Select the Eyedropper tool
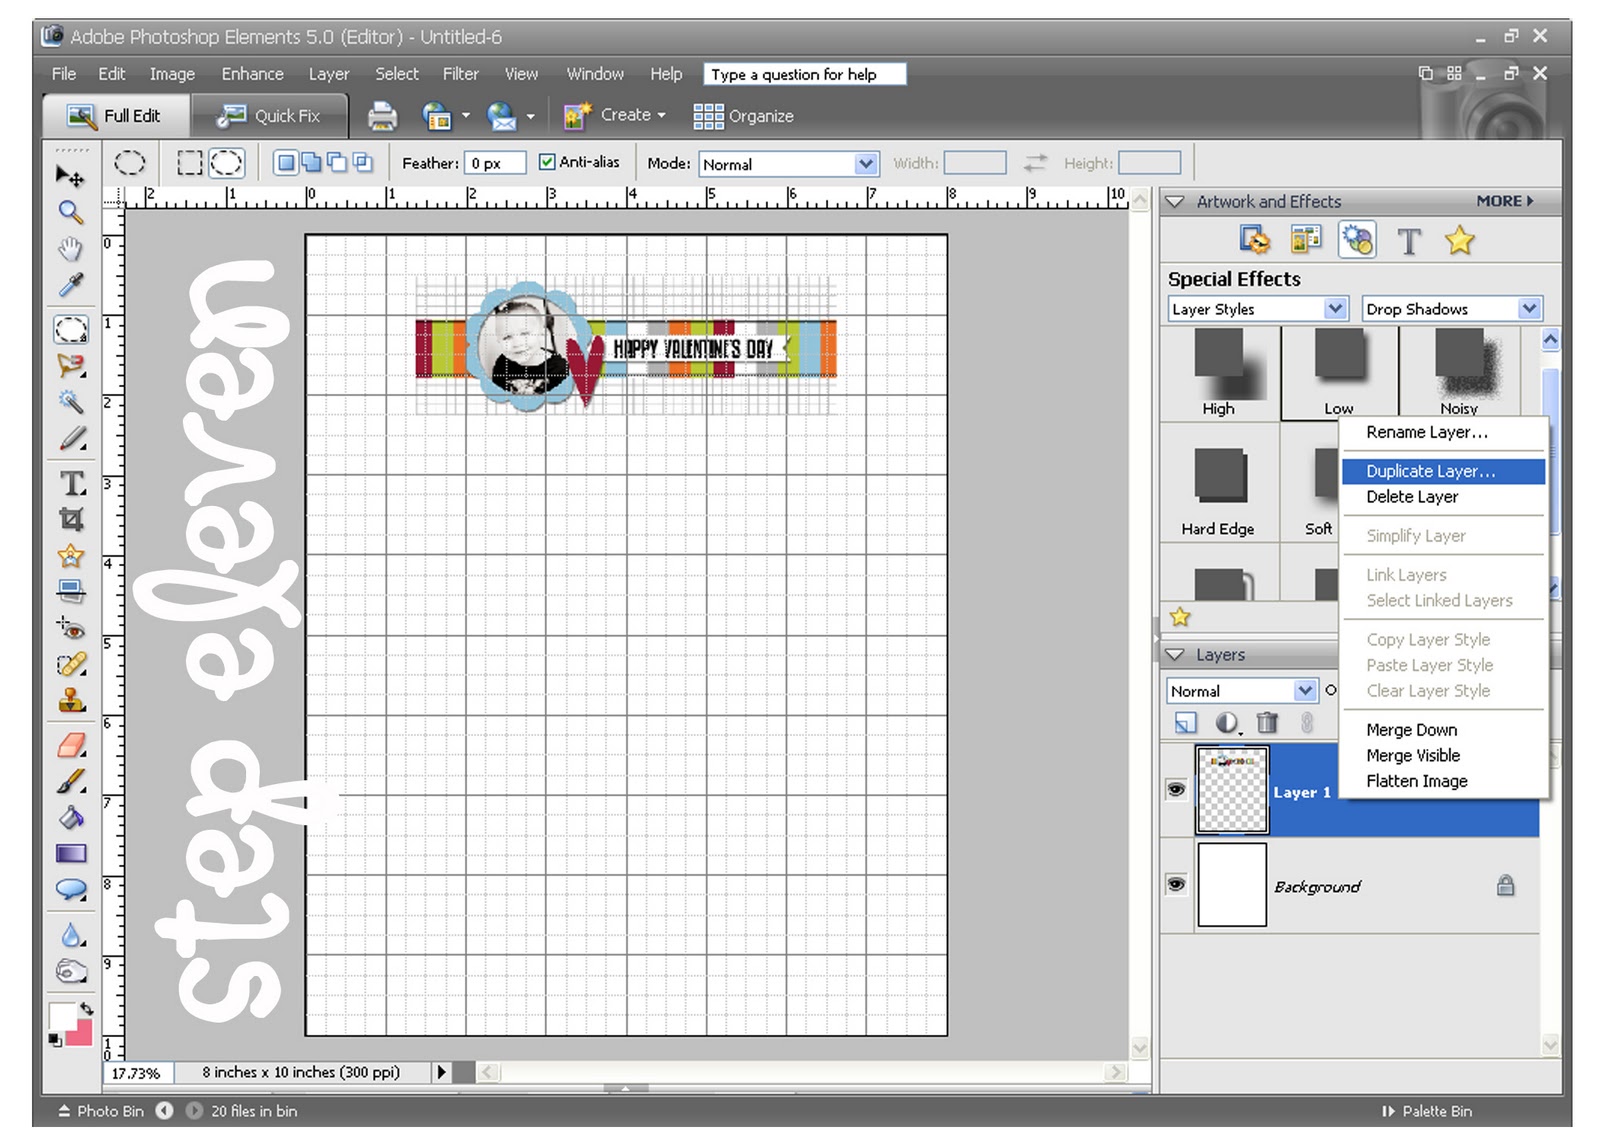Screen dimensions: 1600x1143 (x=70, y=285)
